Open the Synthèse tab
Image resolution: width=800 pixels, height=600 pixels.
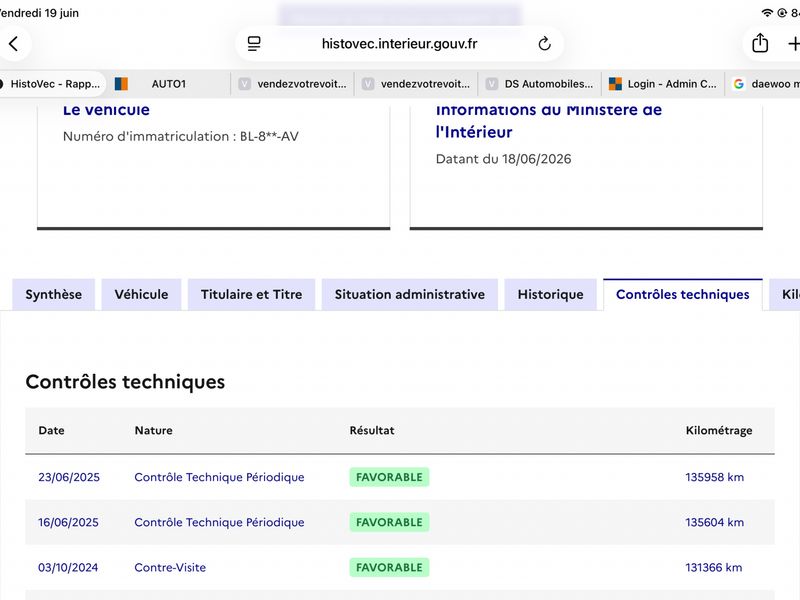click(54, 294)
